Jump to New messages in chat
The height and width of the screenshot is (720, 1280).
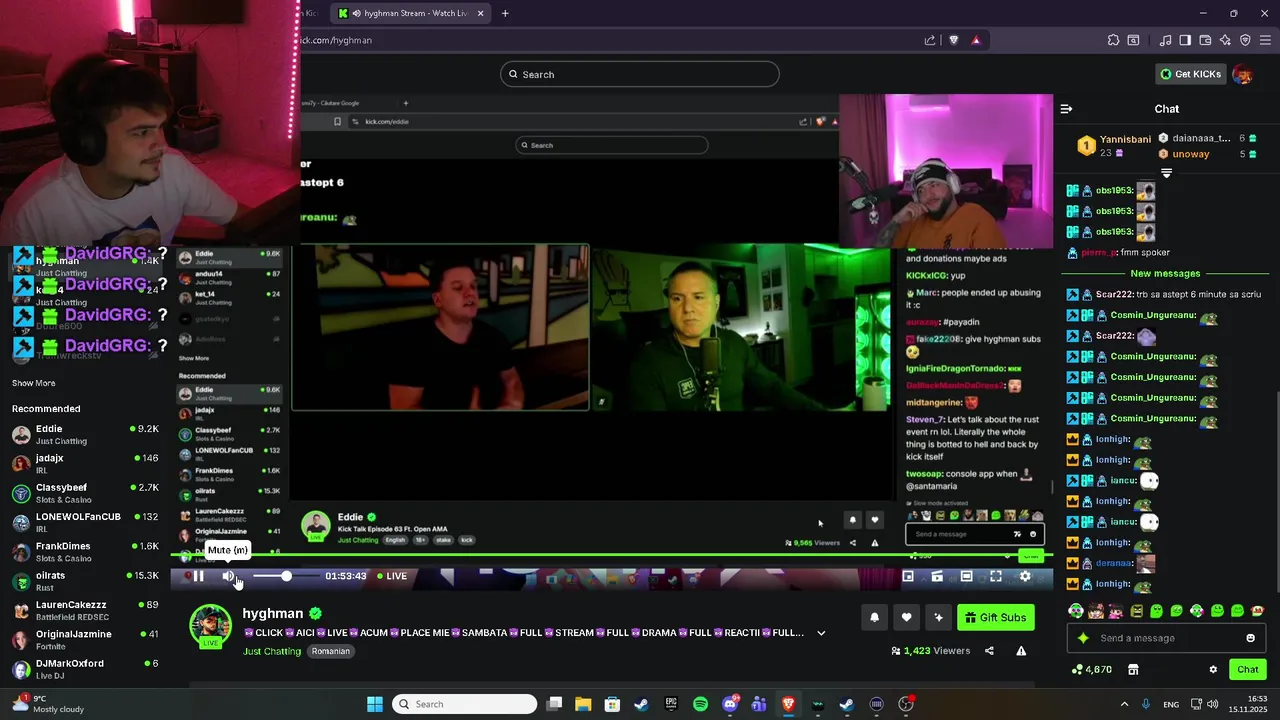point(1165,274)
